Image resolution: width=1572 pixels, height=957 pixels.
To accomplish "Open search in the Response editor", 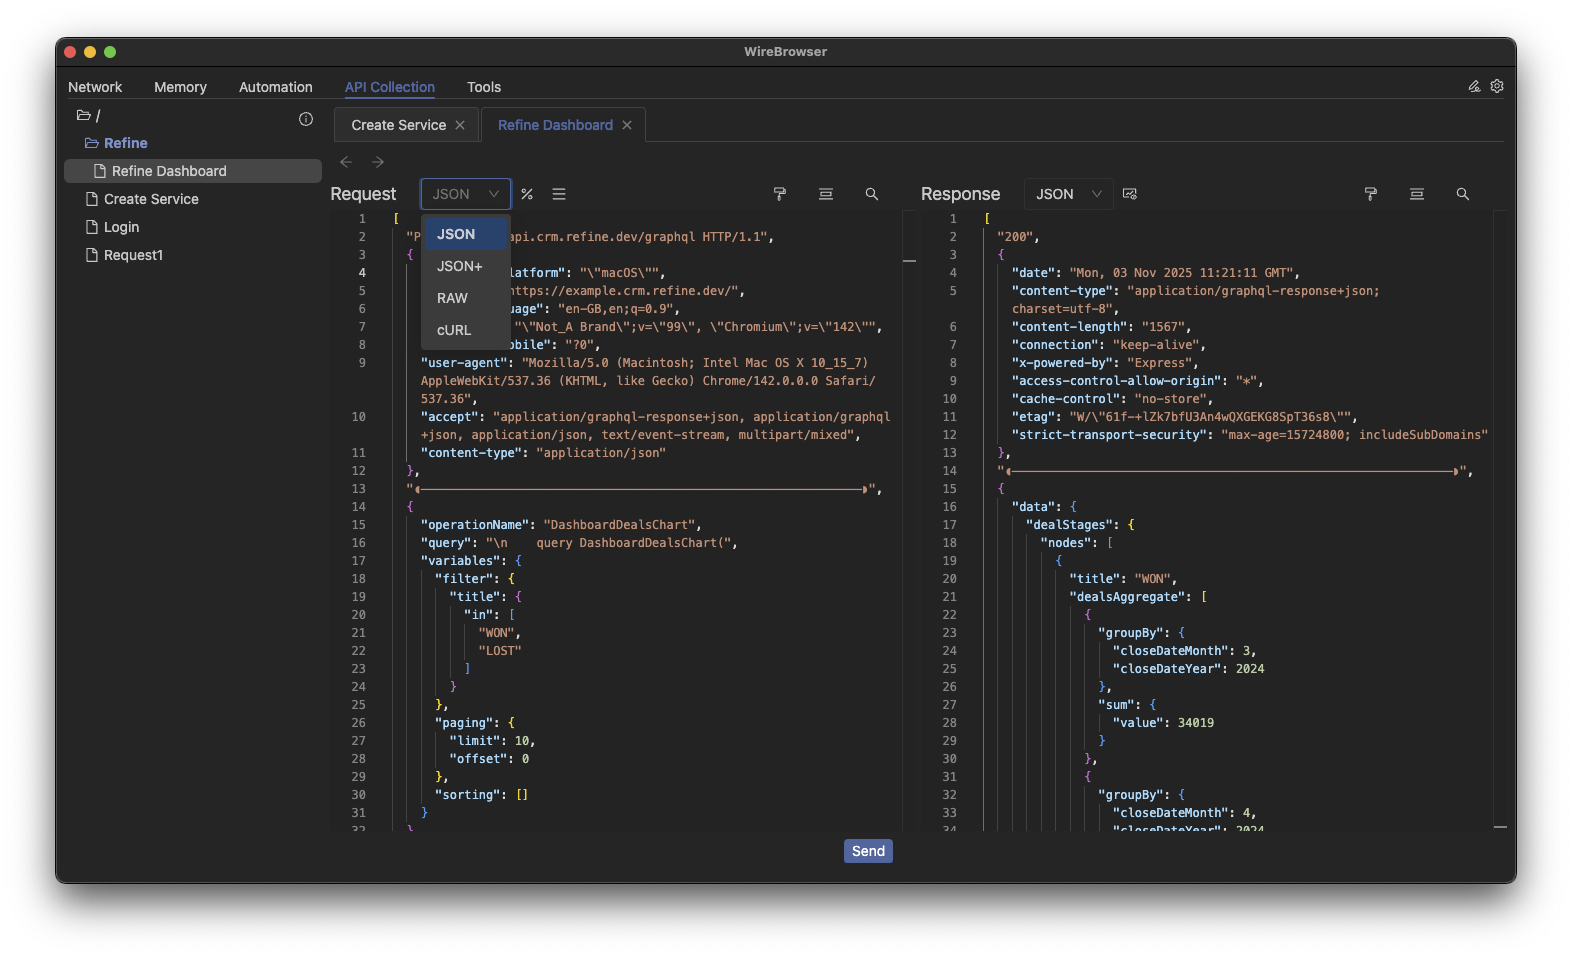I will (x=1463, y=194).
